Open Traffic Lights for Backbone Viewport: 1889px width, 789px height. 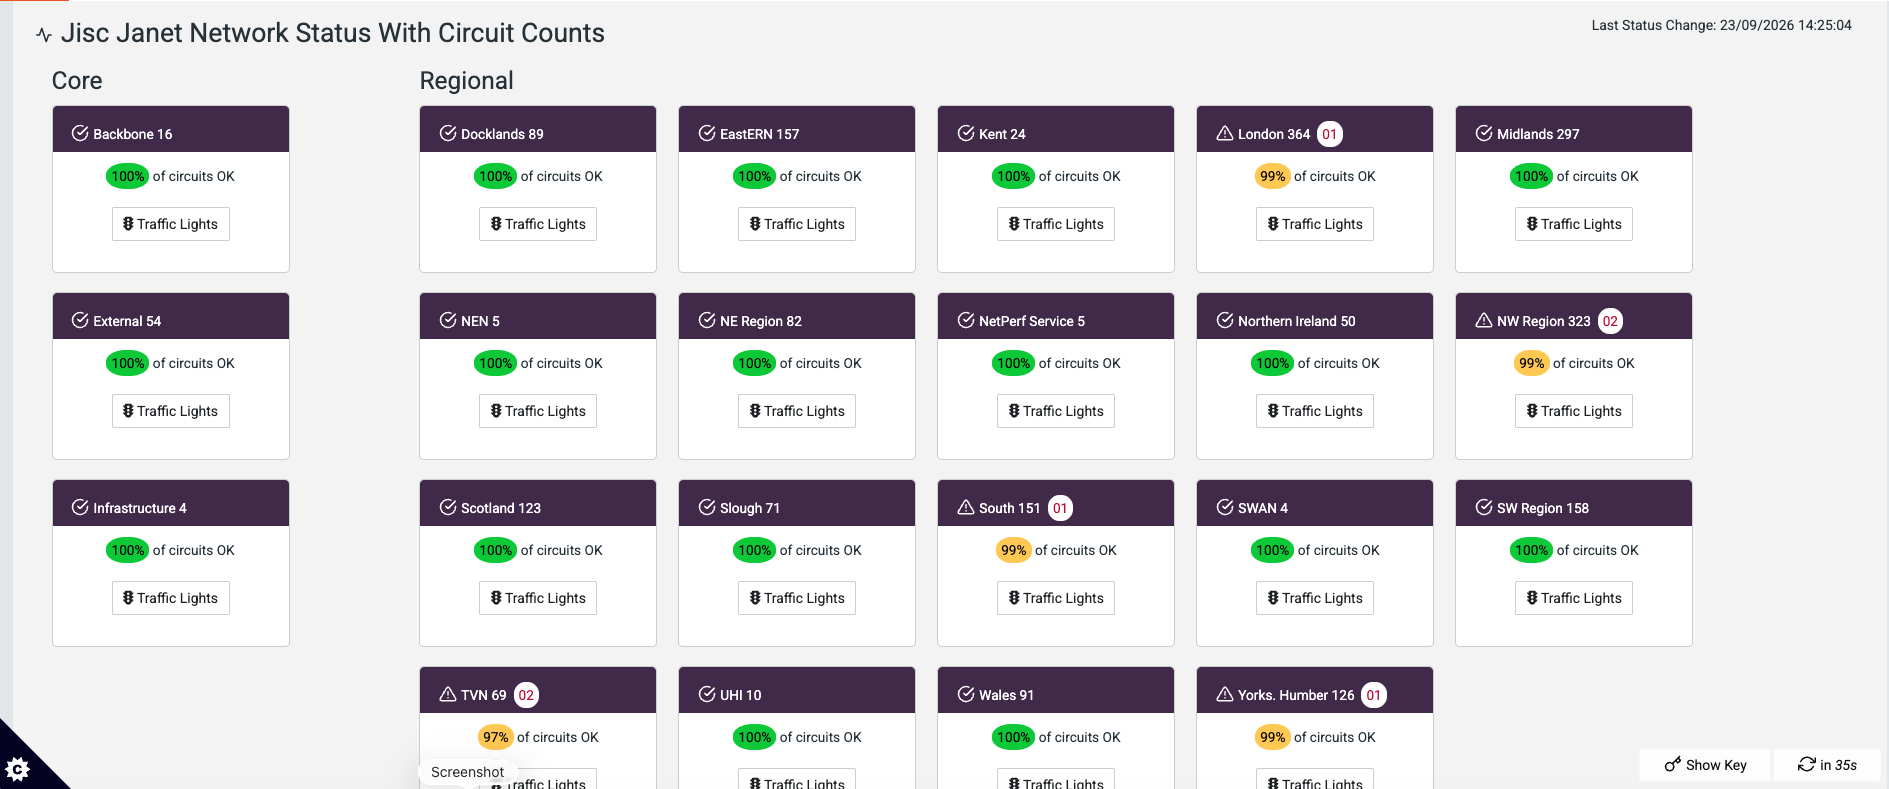171,224
